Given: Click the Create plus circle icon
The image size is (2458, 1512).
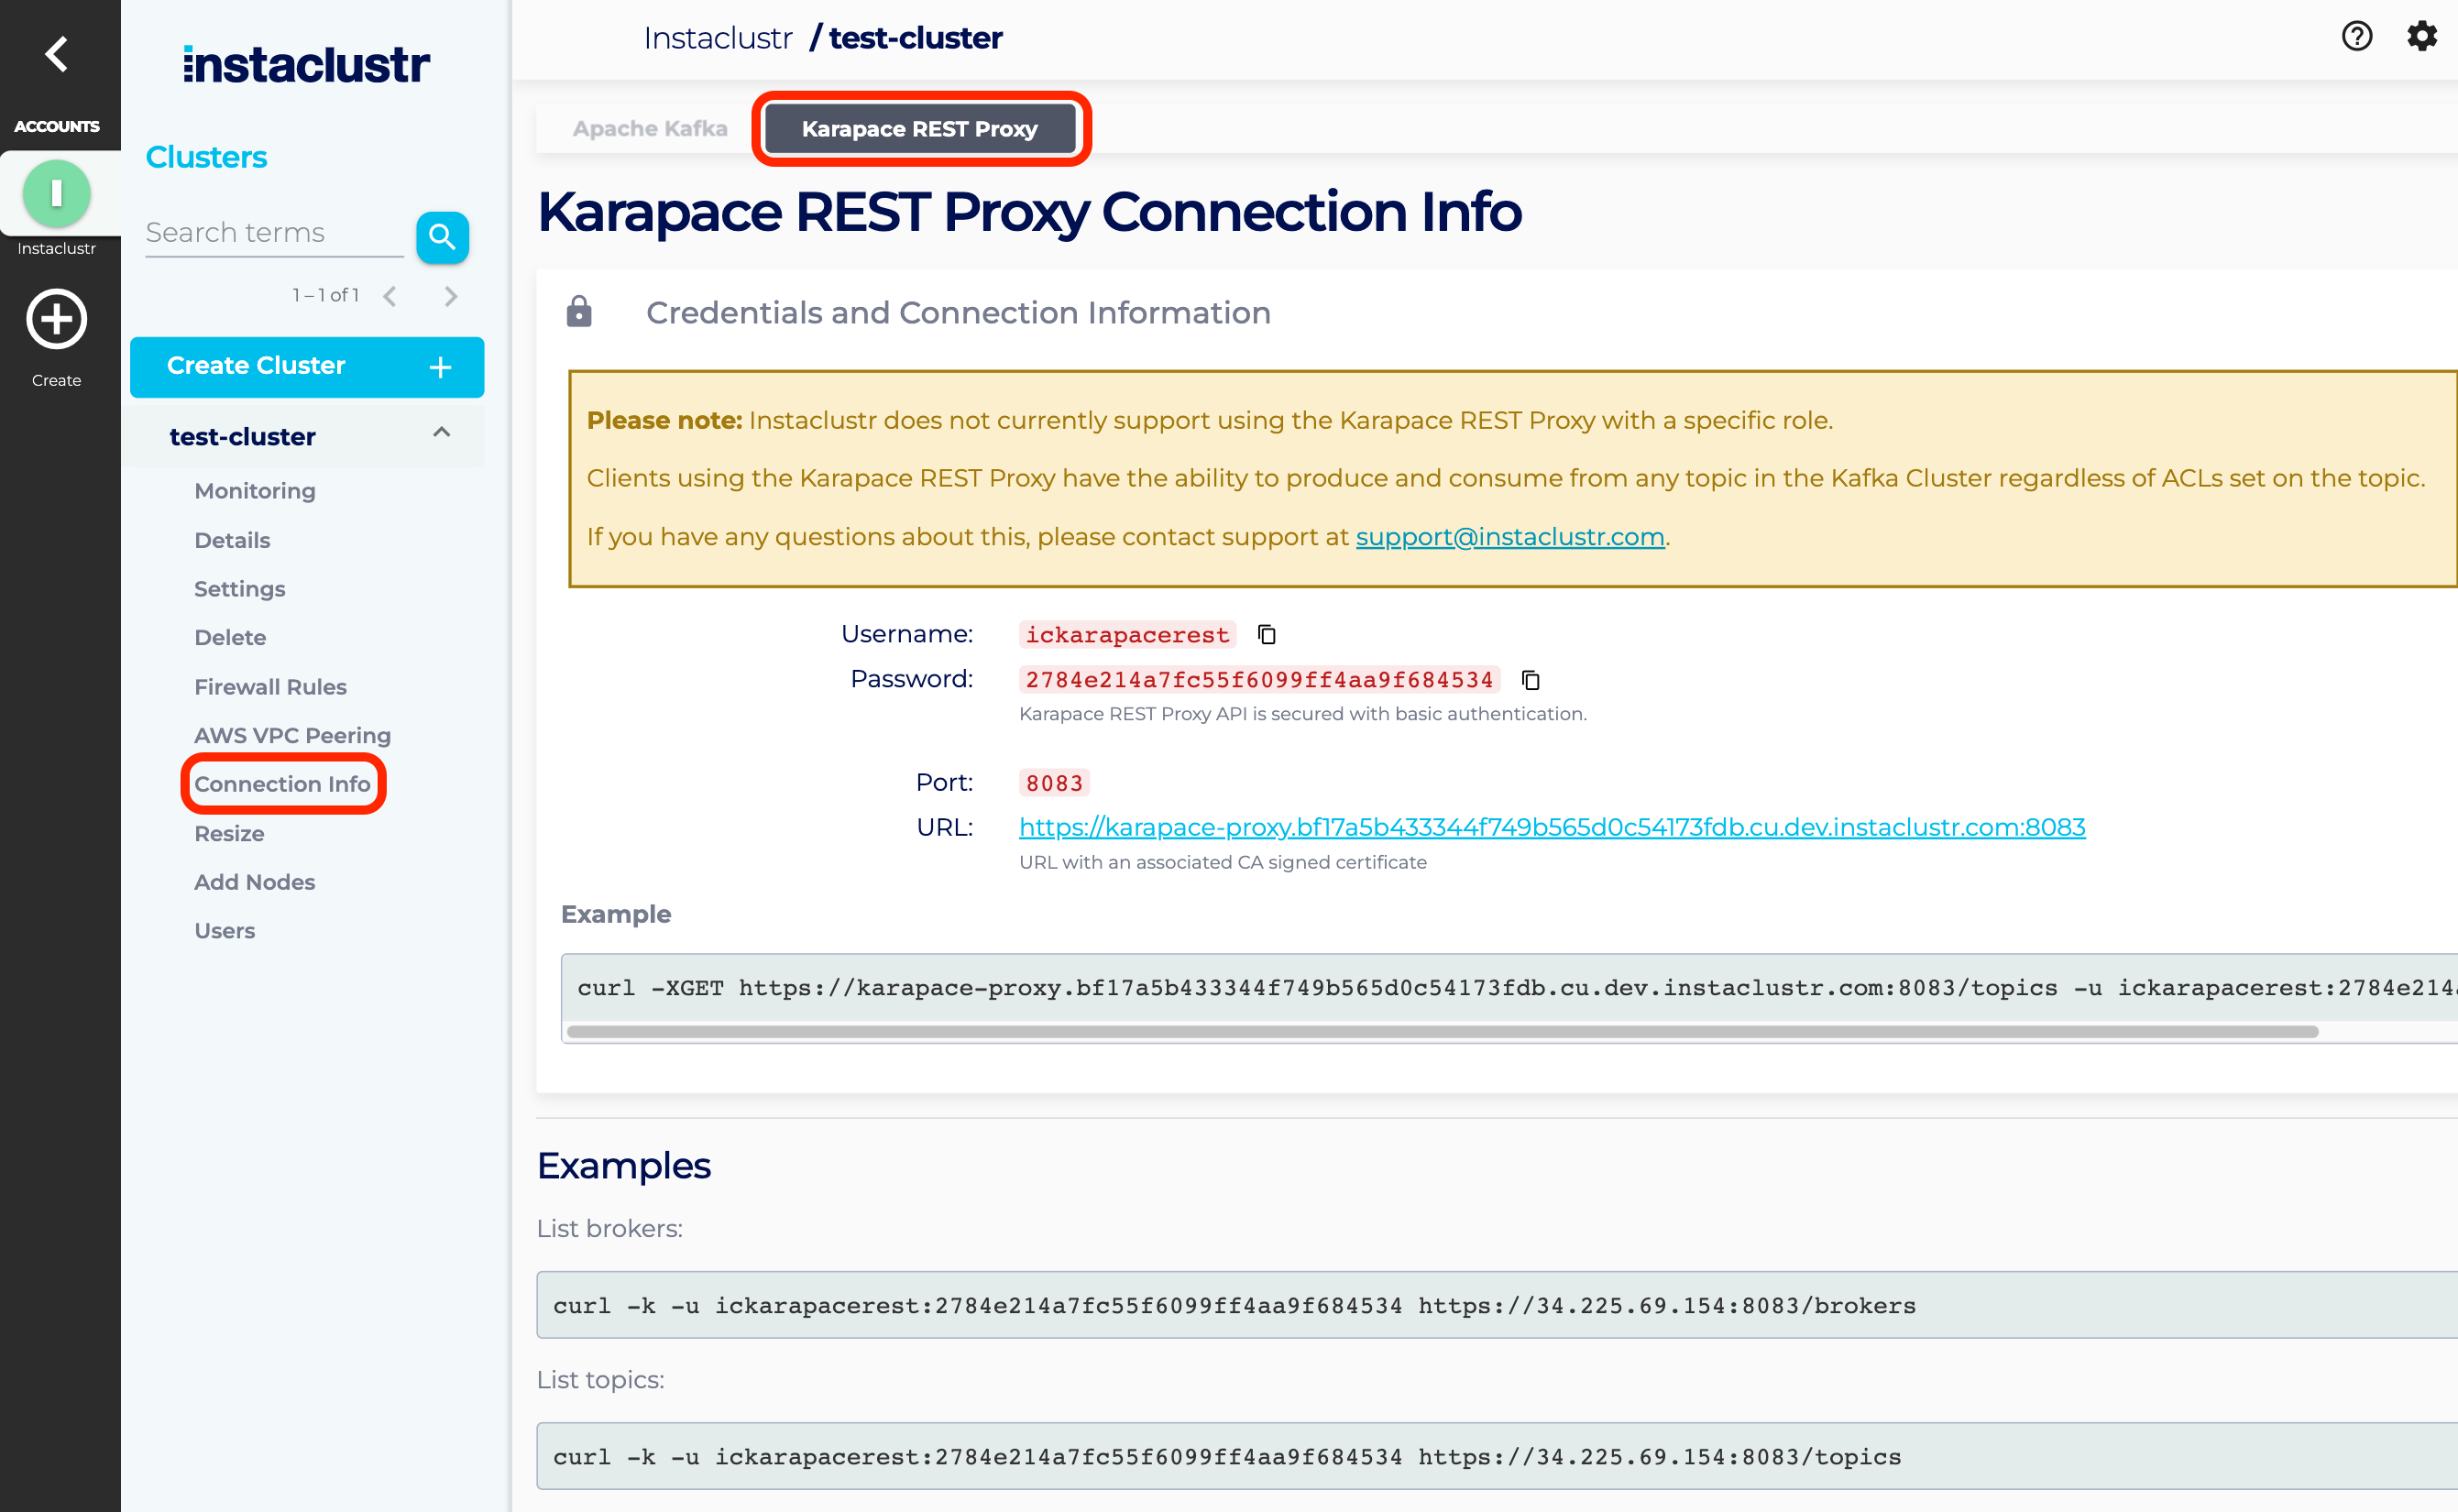Looking at the screenshot, I should [56, 320].
